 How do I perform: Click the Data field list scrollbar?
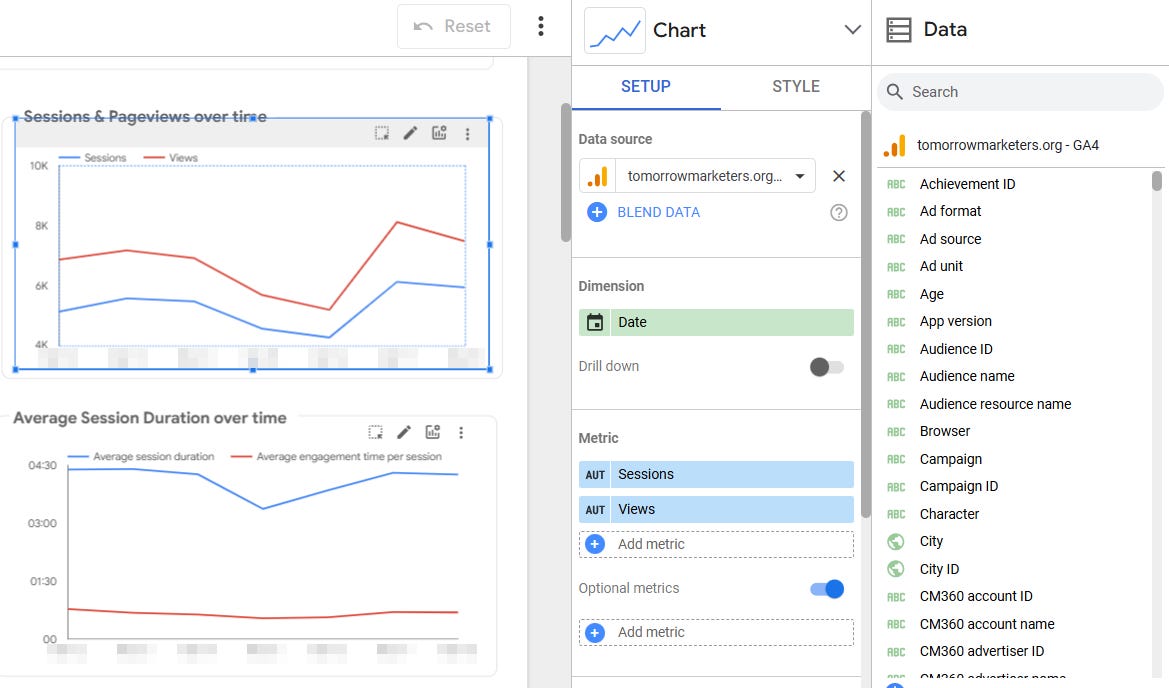click(x=1157, y=181)
